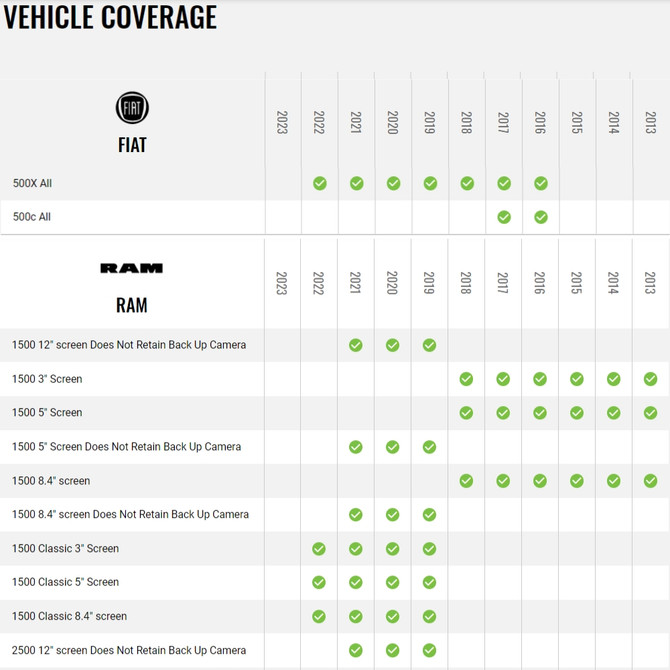Select the 2013 year header in the FIAT table

point(650,122)
